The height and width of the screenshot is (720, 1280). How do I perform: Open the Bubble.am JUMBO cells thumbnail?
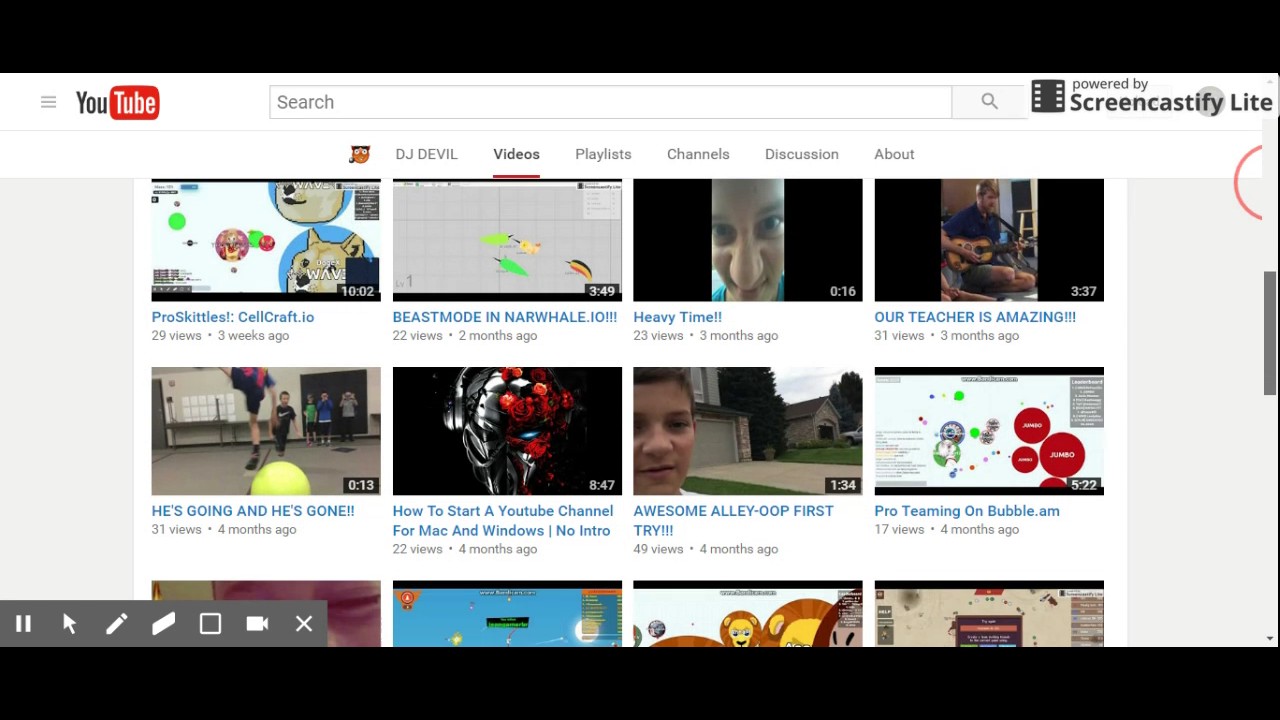(989, 431)
